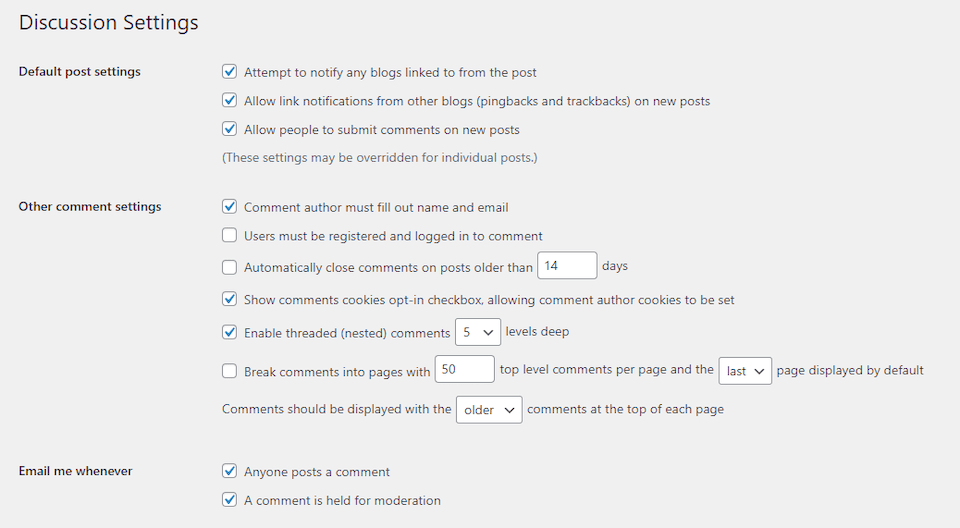Screen dimensions: 960x528
Task: Uncheck 'Comment author must fill out name'
Action: 229,207
